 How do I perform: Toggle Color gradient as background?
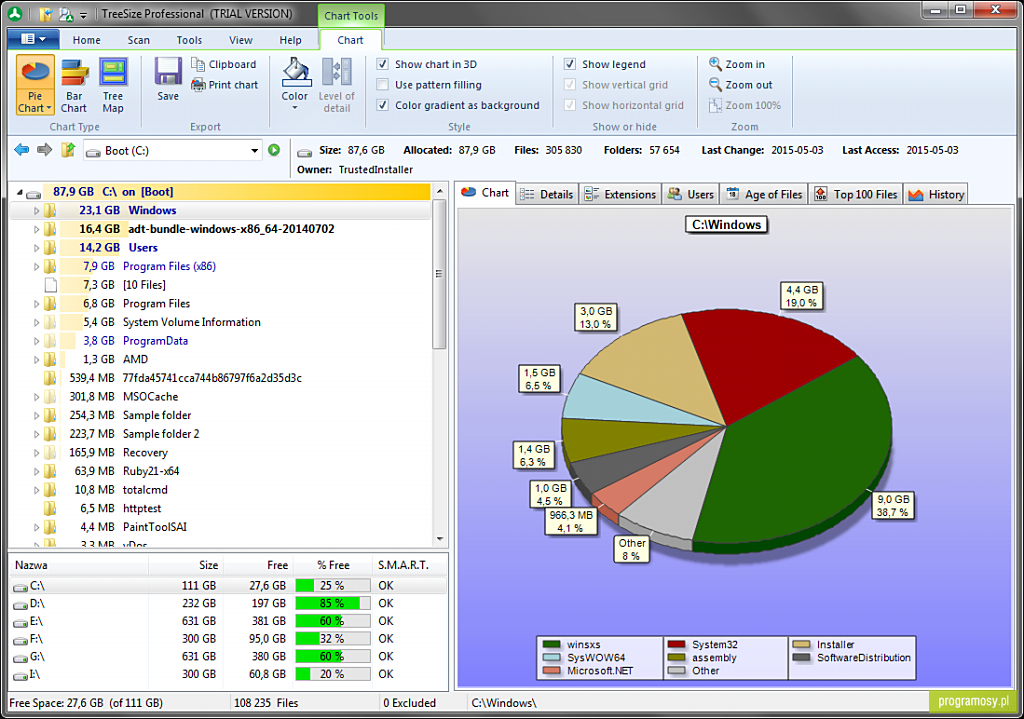383,105
